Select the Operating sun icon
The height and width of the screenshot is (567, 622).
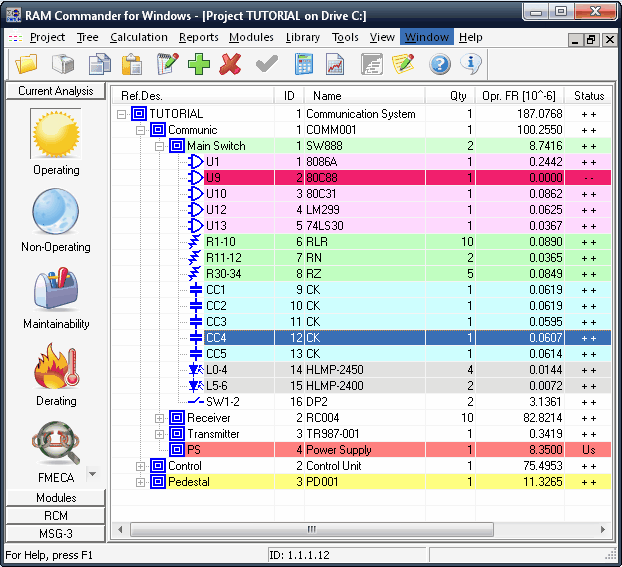click(56, 134)
